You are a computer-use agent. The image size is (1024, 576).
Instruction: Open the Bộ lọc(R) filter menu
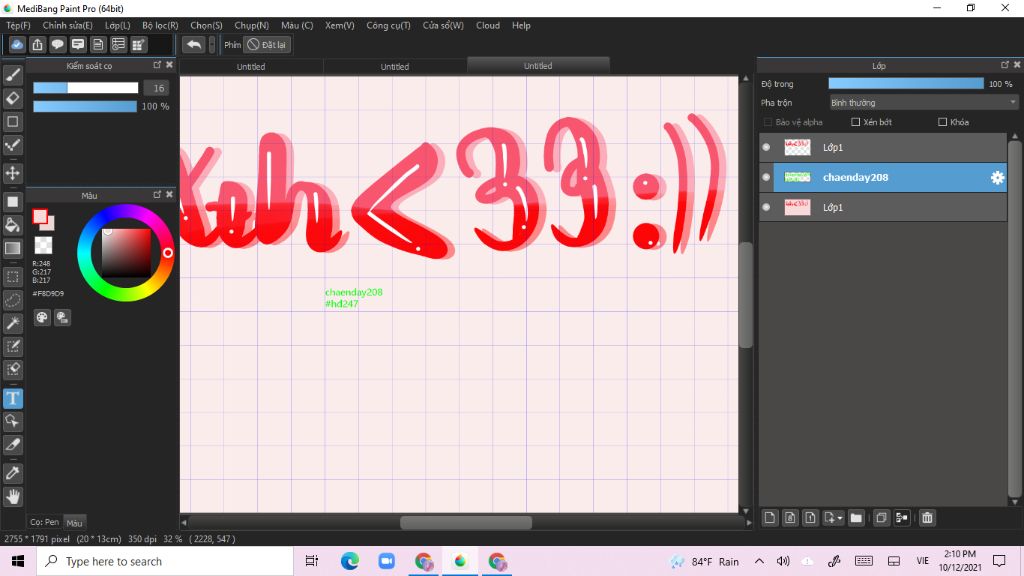click(160, 25)
